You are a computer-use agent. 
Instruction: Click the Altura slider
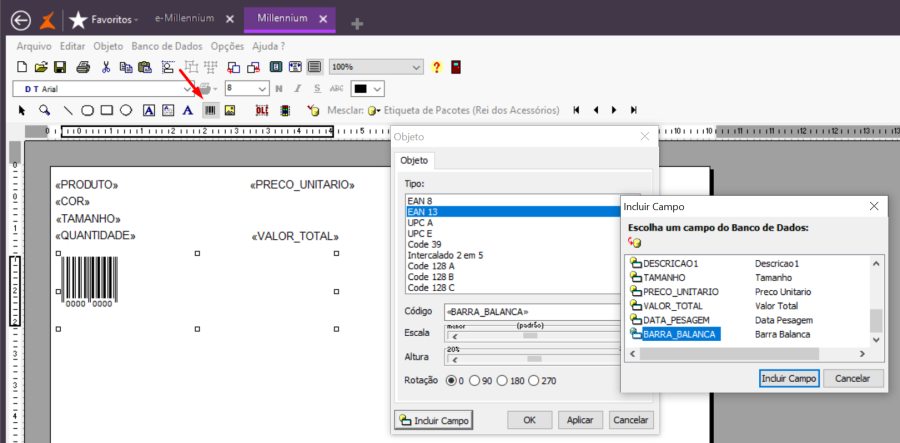pyautogui.click(x=532, y=357)
